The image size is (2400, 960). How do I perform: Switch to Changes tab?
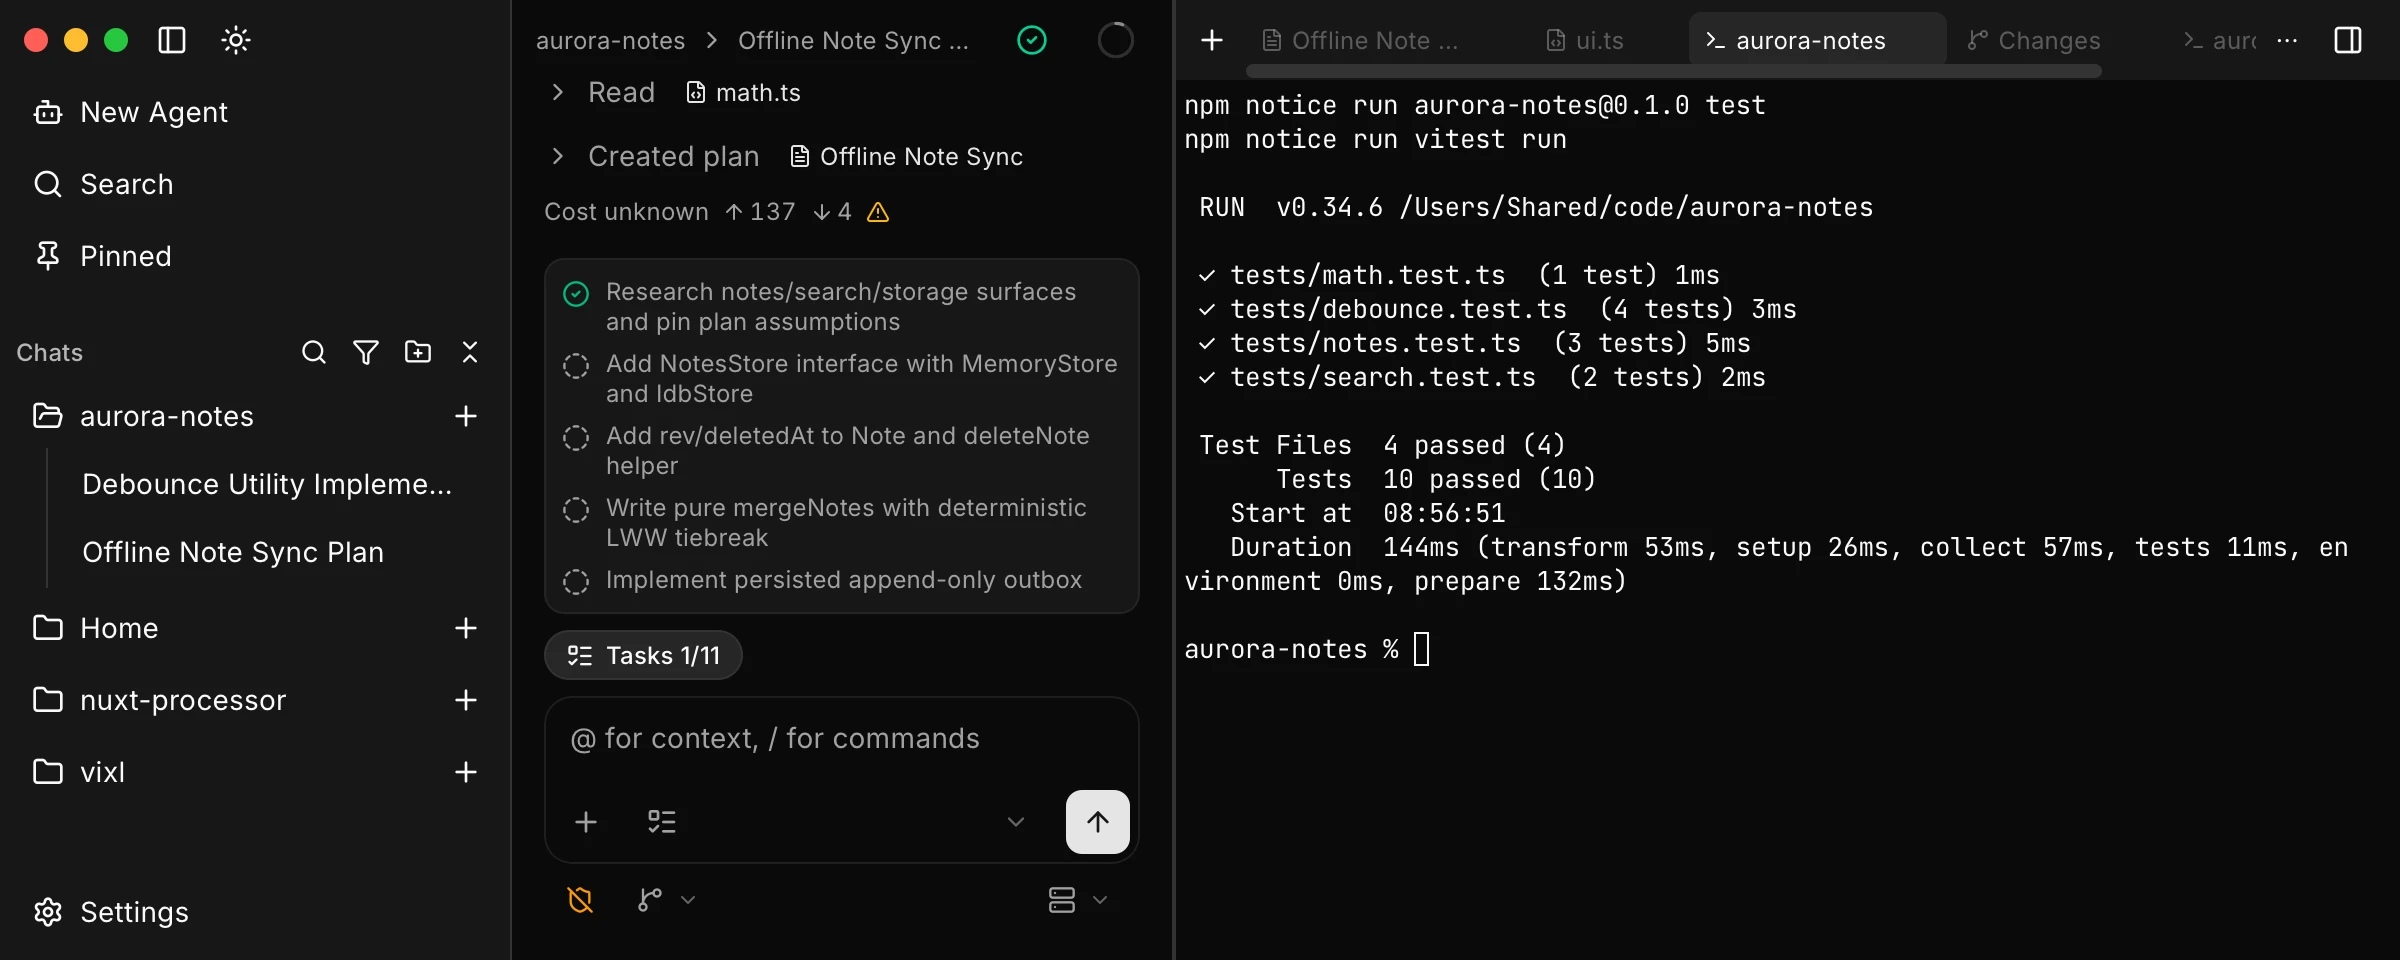click(x=2034, y=40)
